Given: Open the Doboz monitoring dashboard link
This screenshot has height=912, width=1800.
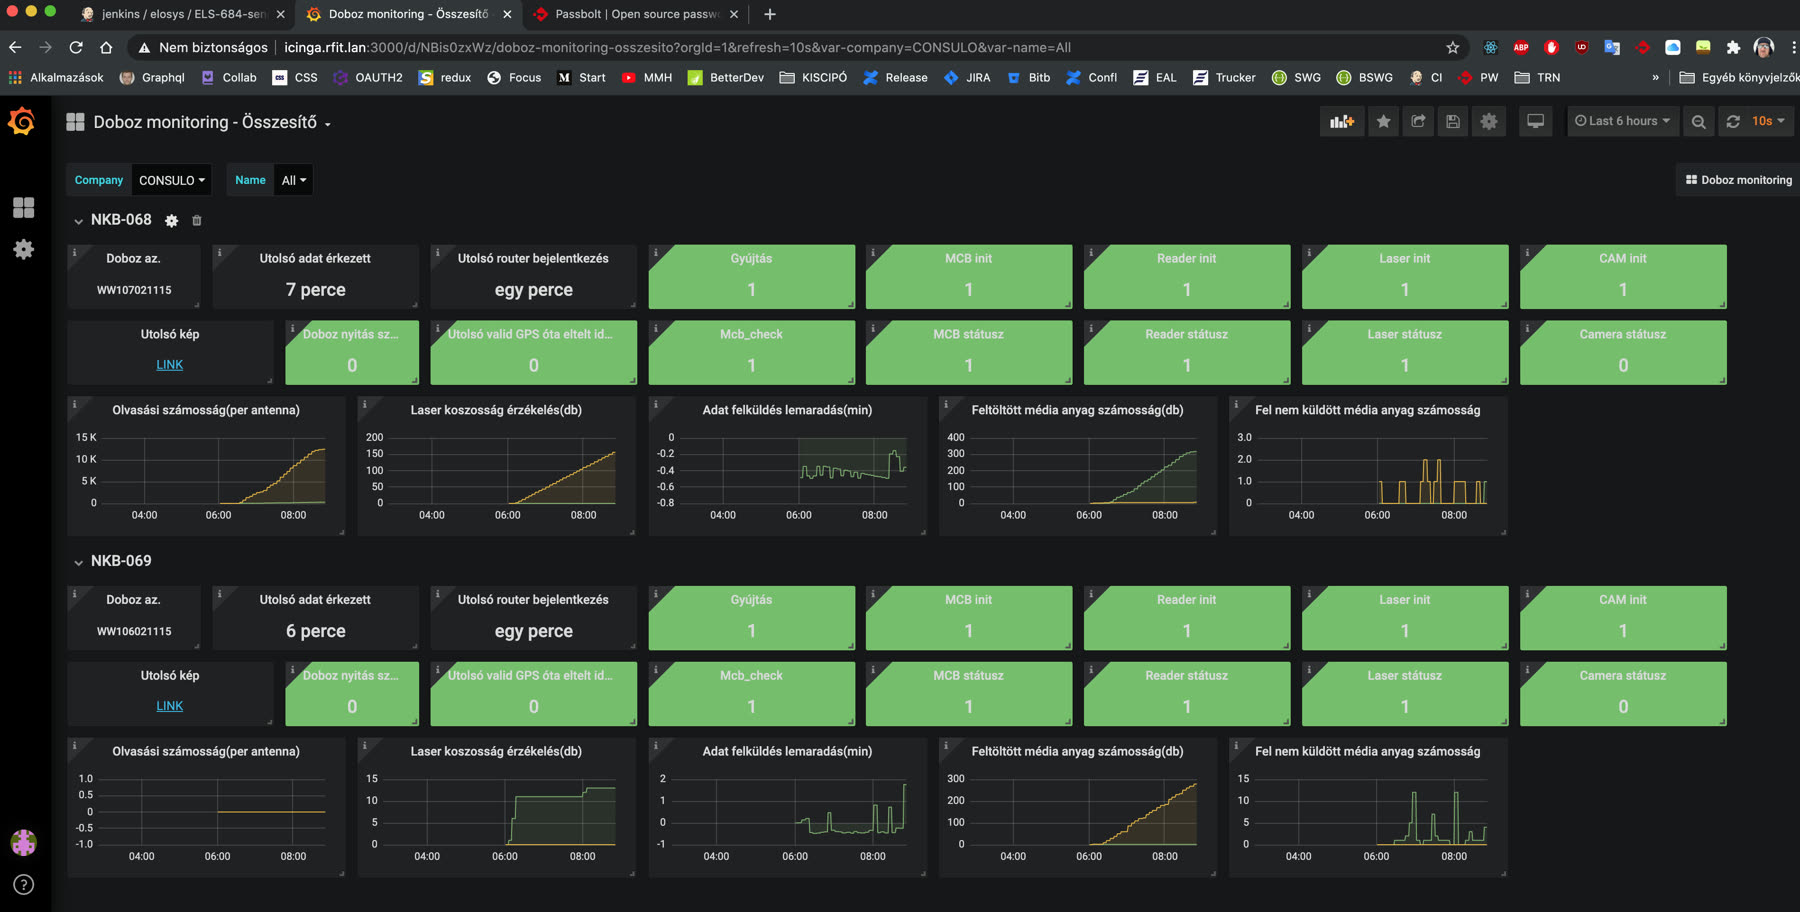Looking at the screenshot, I should click(1739, 180).
